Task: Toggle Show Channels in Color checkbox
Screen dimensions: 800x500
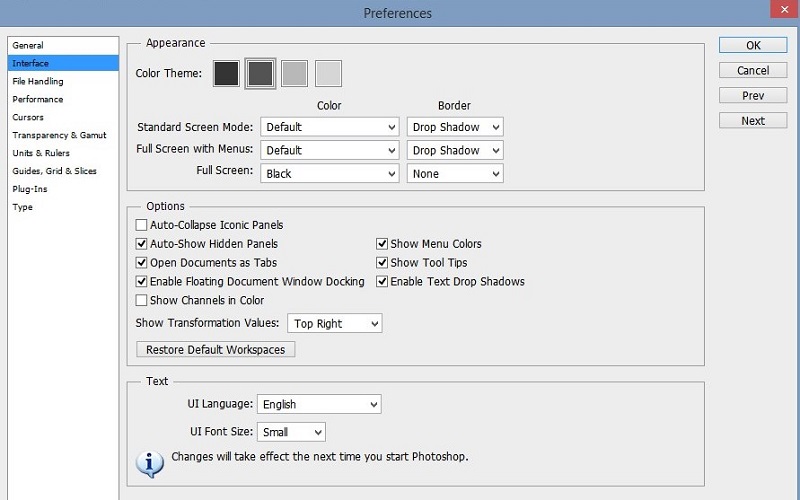Action: (x=142, y=300)
